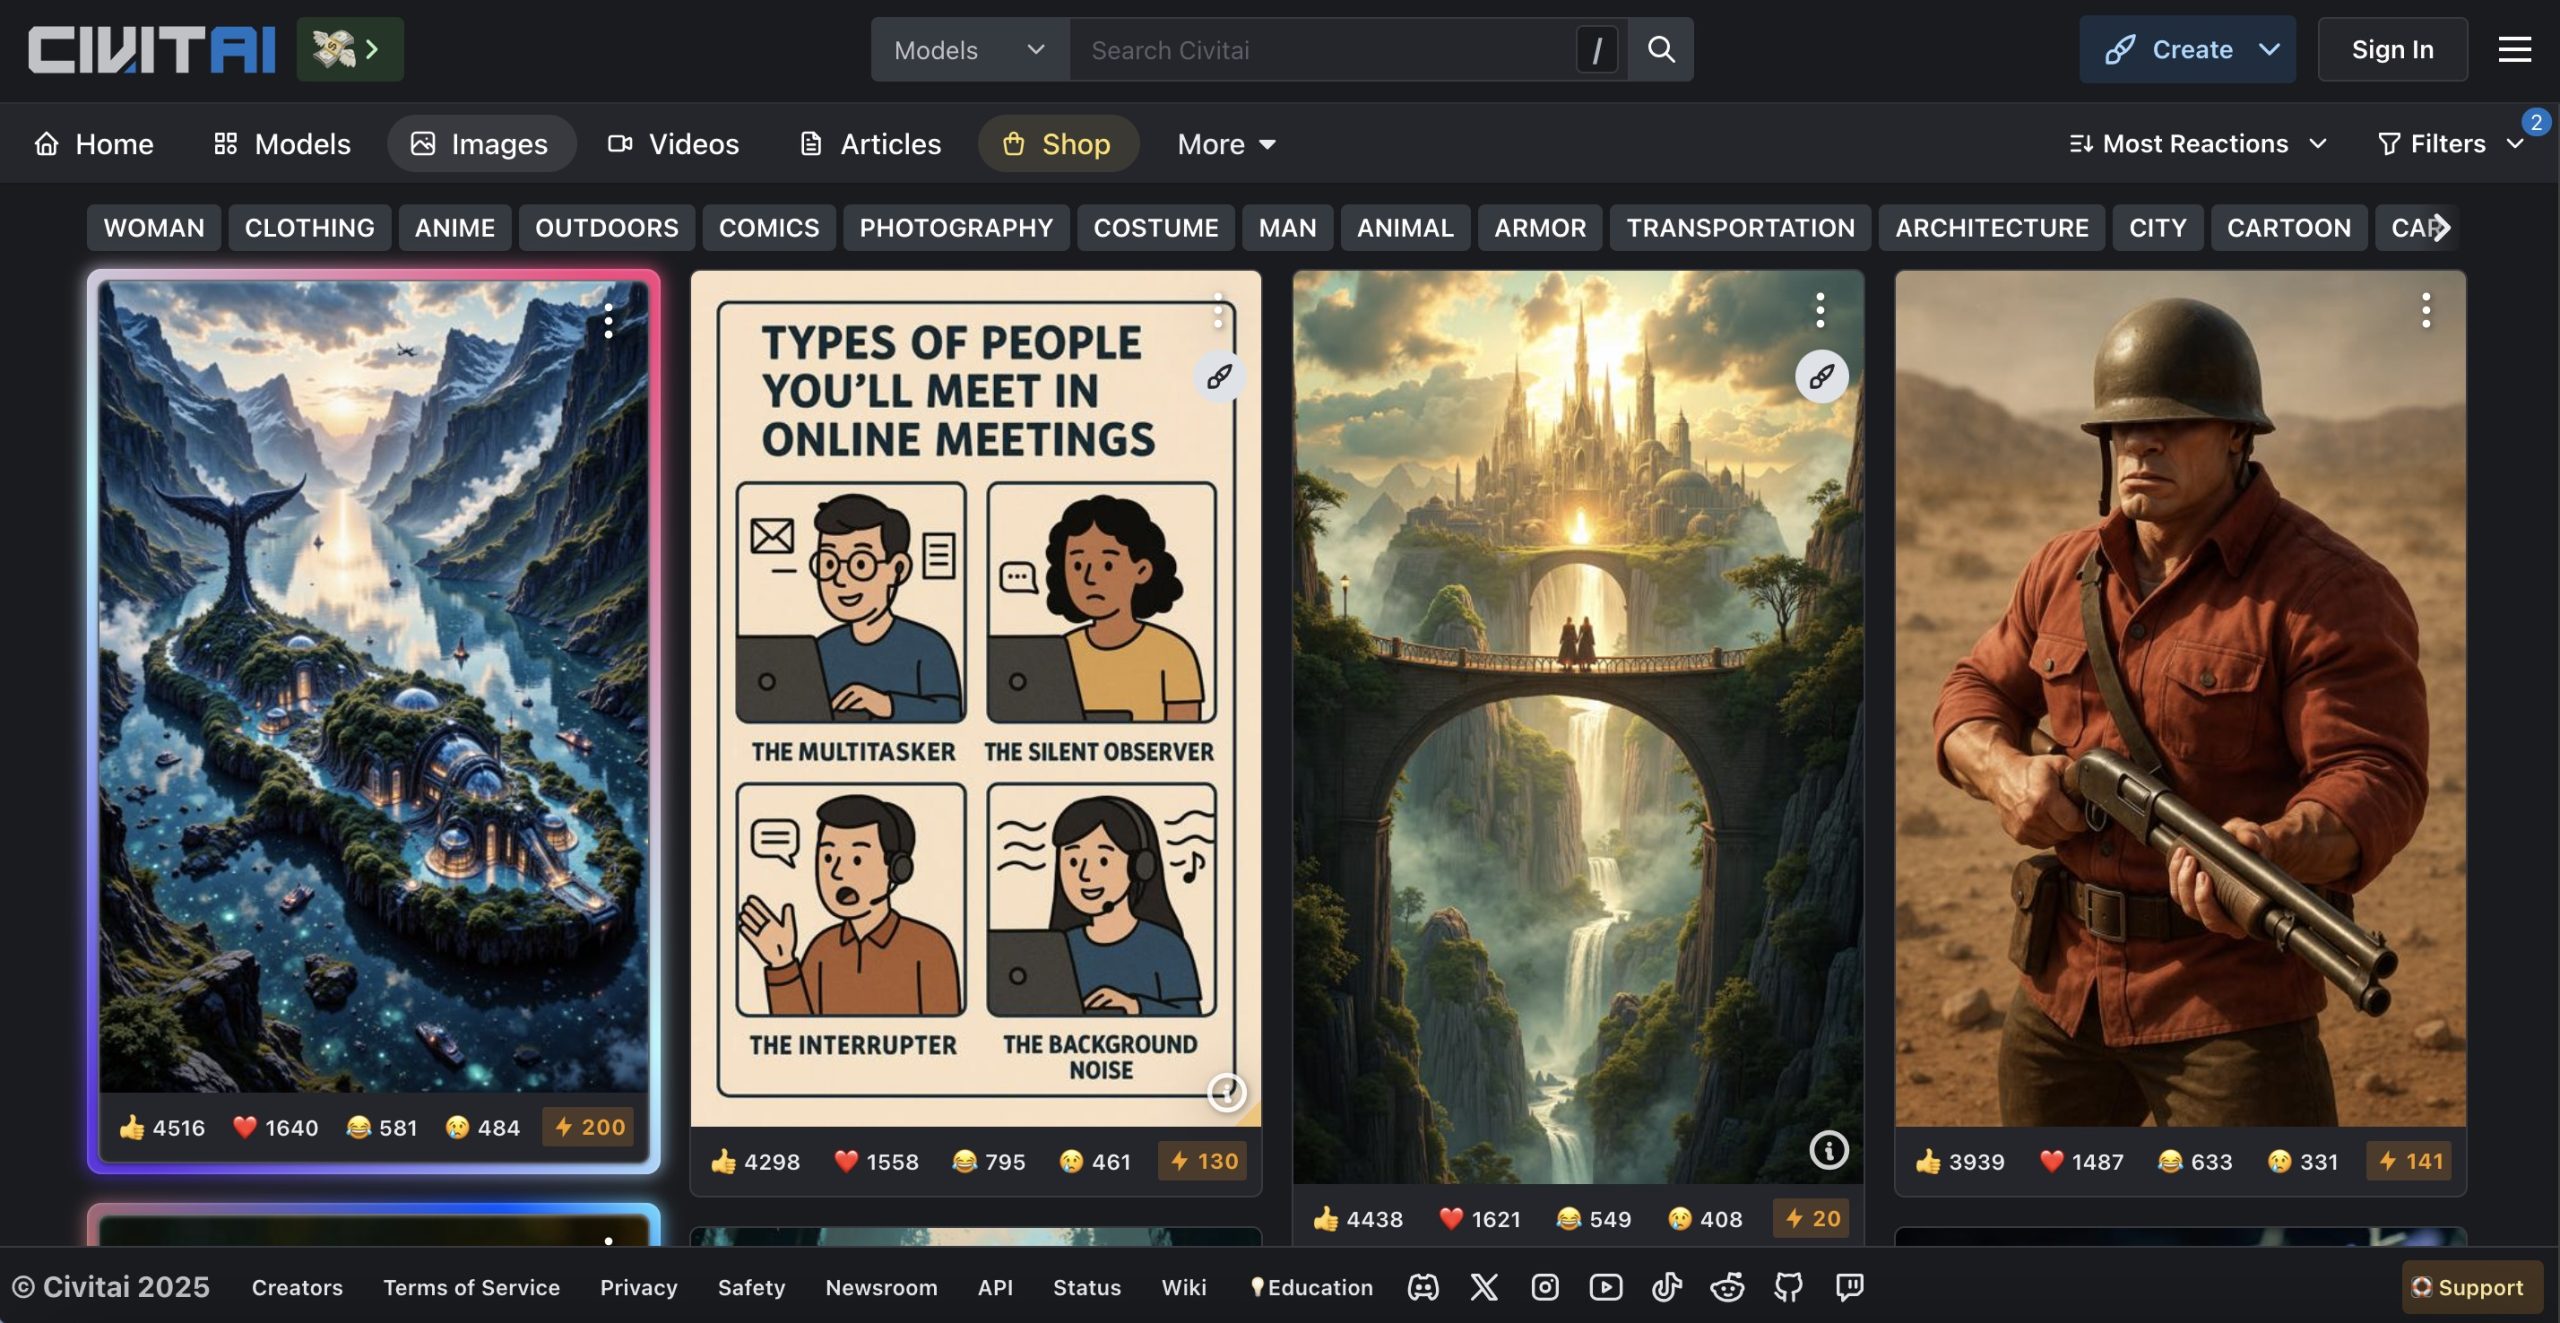The image size is (2560, 1323).
Task: Open the Wiki footer link
Action: 1184,1287
